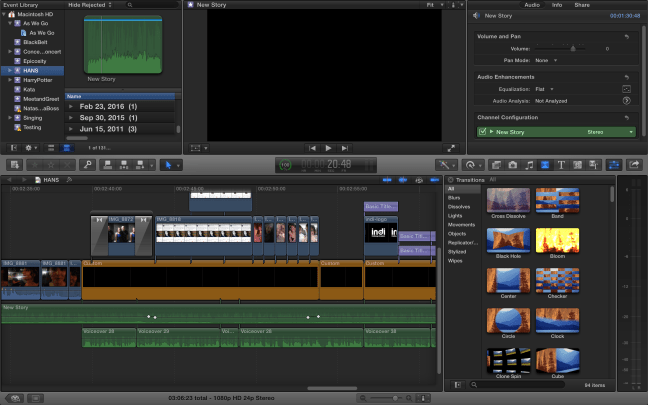Toggle the audio analysis indicator box

[x=627, y=101]
